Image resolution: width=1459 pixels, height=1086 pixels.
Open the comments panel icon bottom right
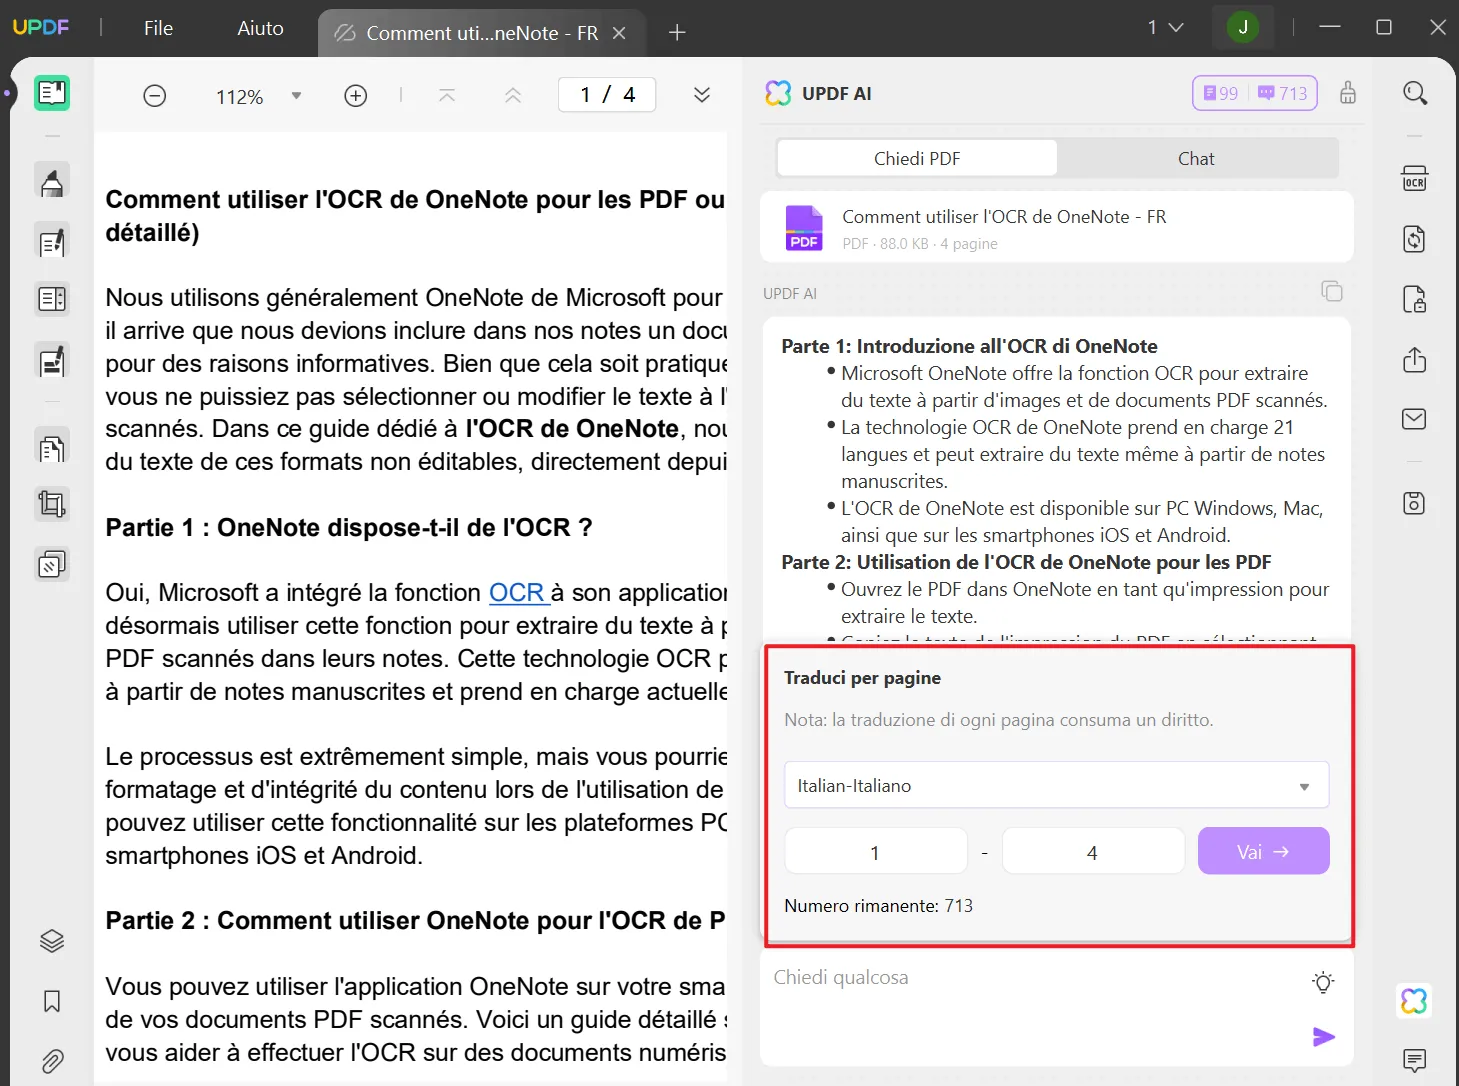coord(1414,1061)
